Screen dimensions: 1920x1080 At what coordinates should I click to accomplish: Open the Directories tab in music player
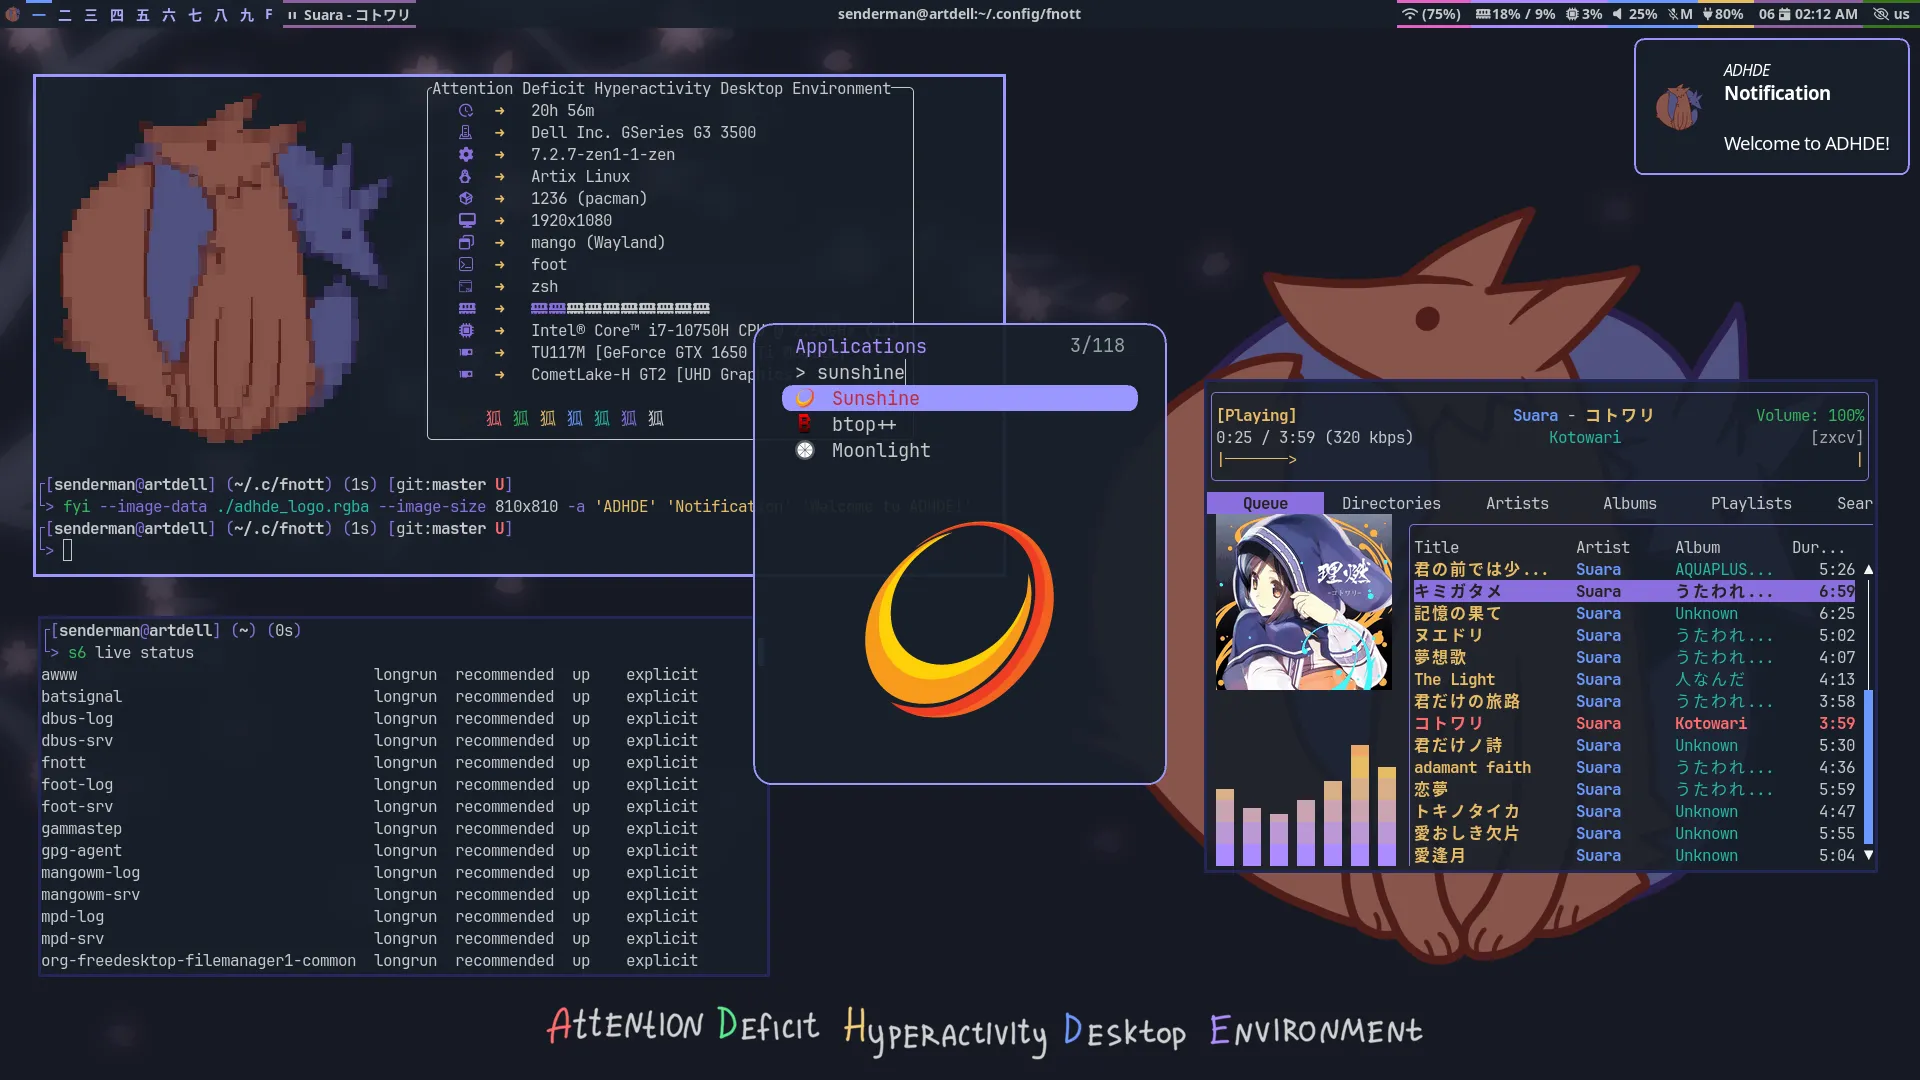coord(1391,503)
